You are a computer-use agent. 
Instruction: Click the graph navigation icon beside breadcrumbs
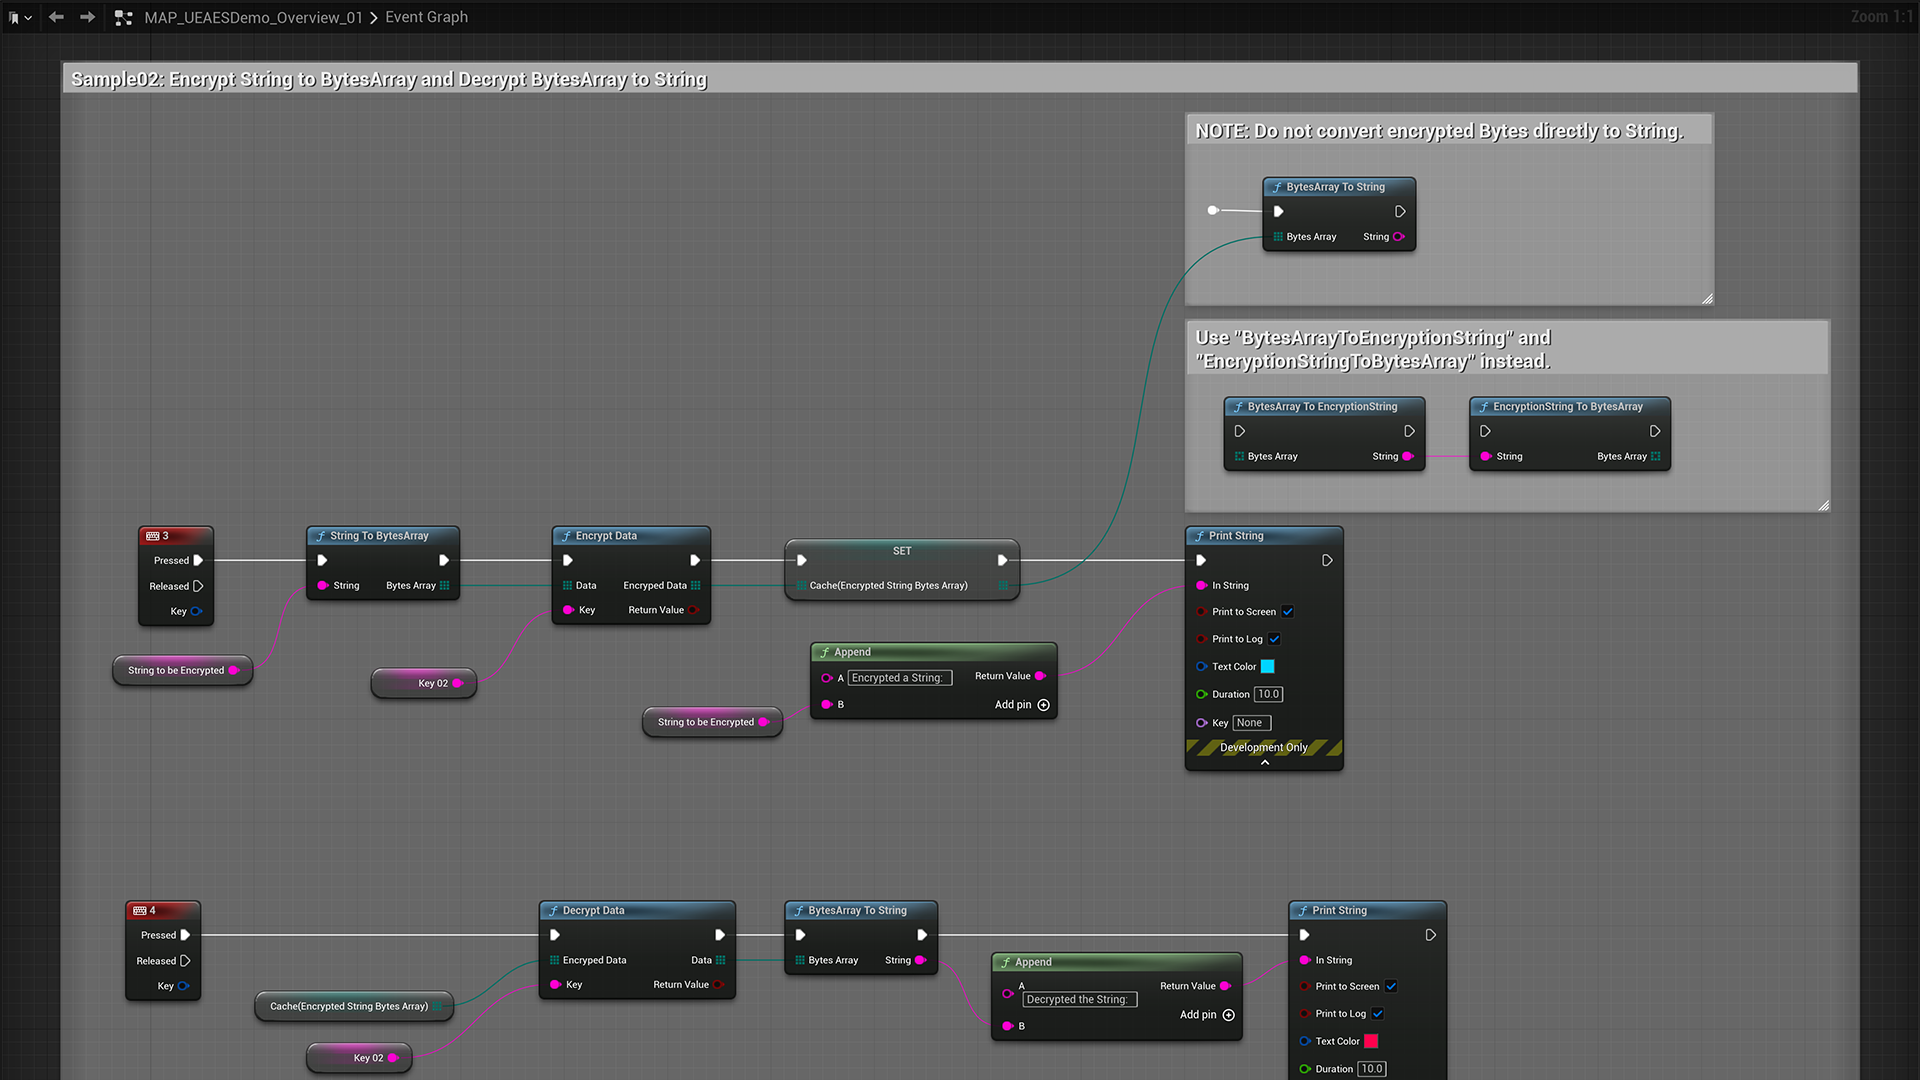(123, 17)
